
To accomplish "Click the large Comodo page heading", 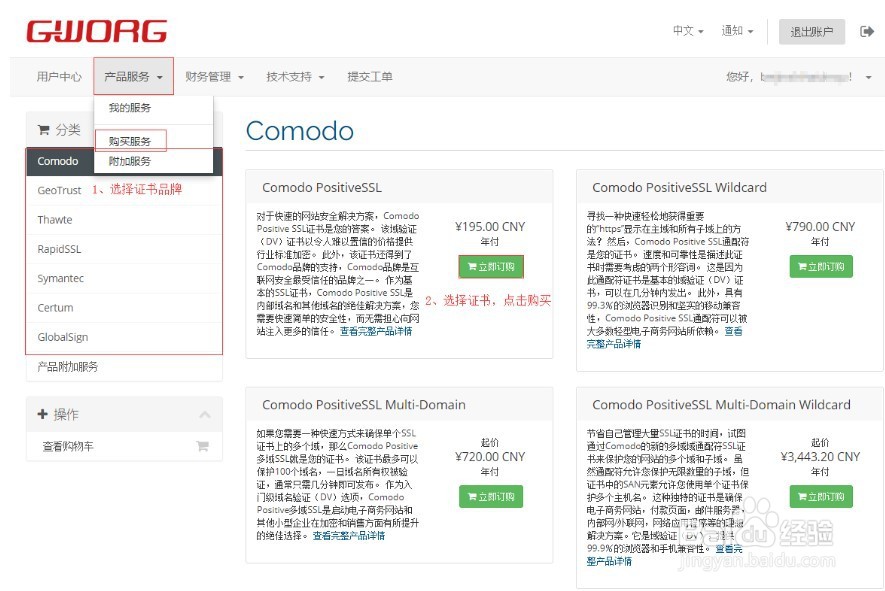I will click(x=300, y=131).
